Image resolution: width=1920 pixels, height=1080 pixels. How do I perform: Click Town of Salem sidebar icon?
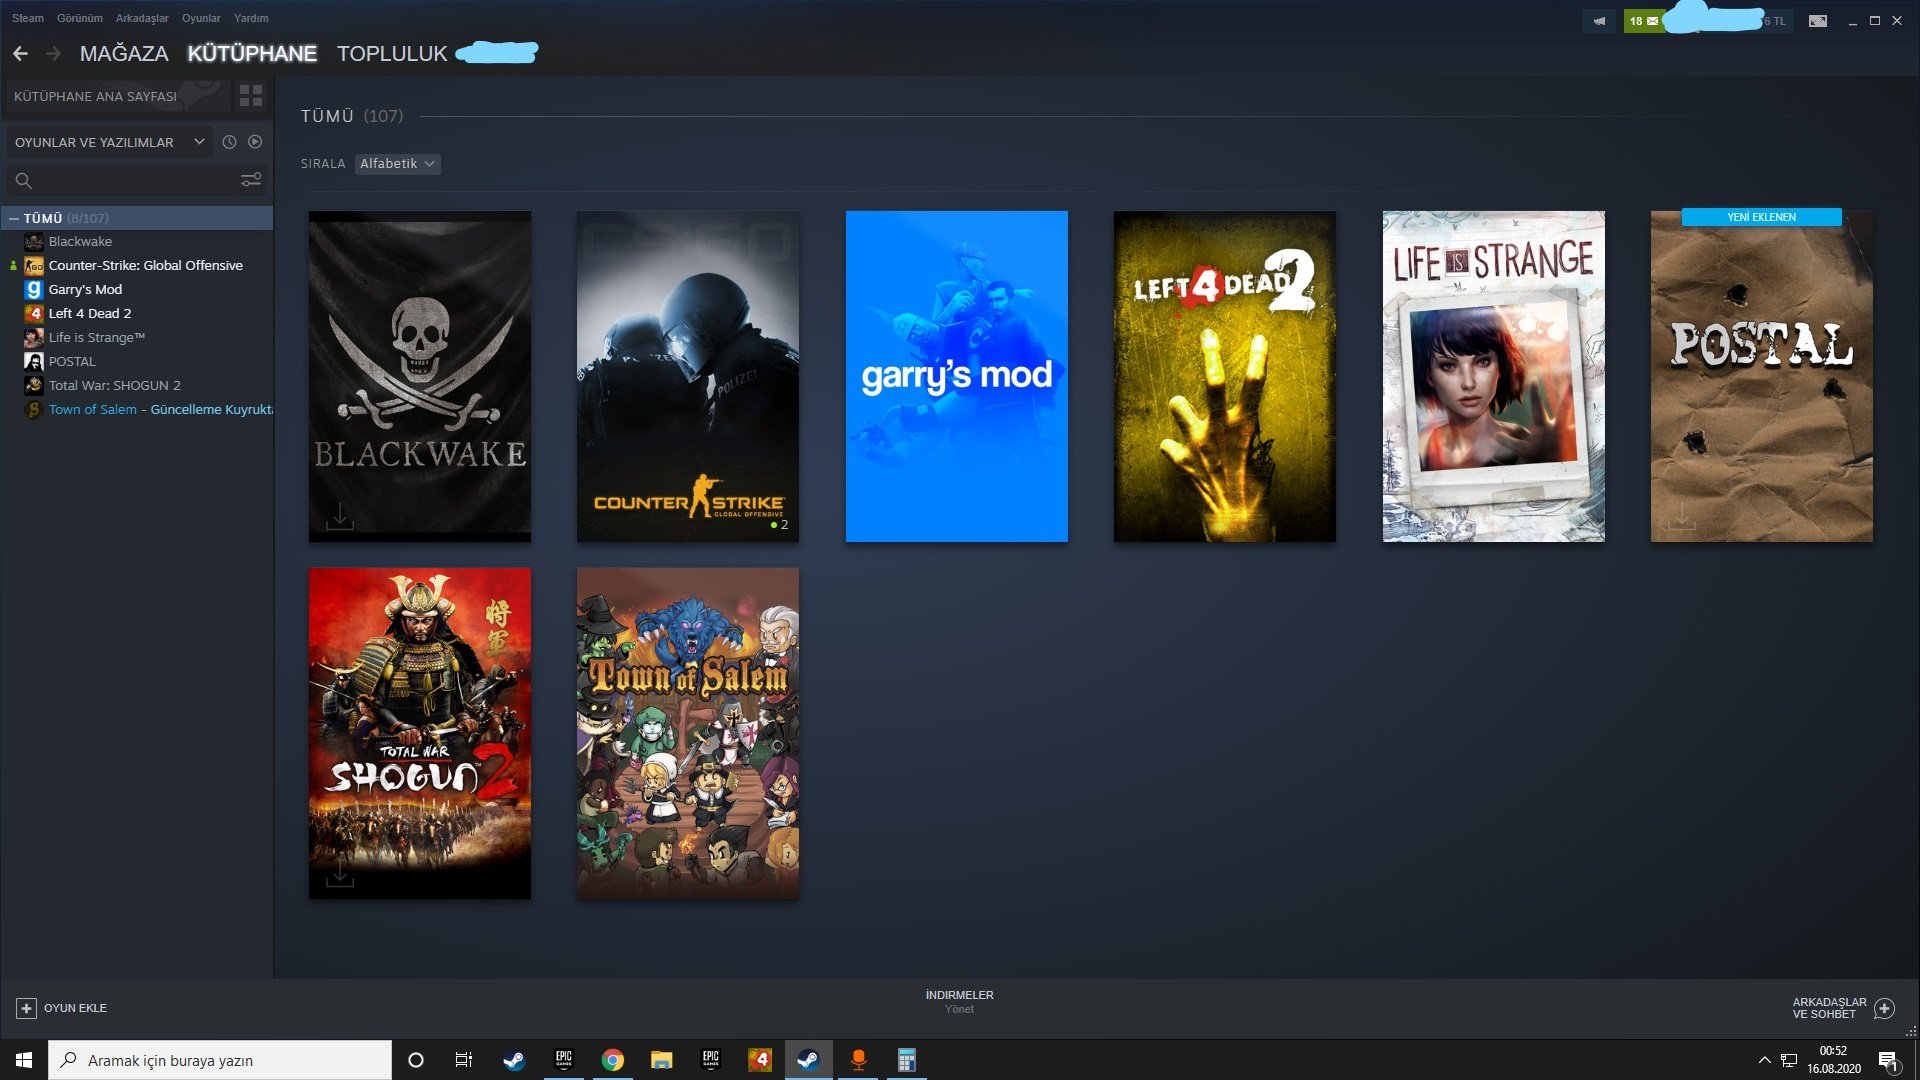coord(34,410)
